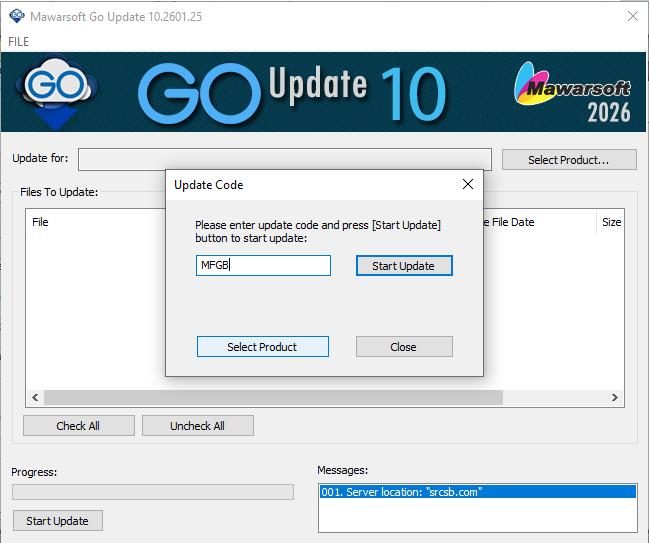649x543 pixels.
Task: Close the Update Code dialog with X
Action: click(467, 185)
